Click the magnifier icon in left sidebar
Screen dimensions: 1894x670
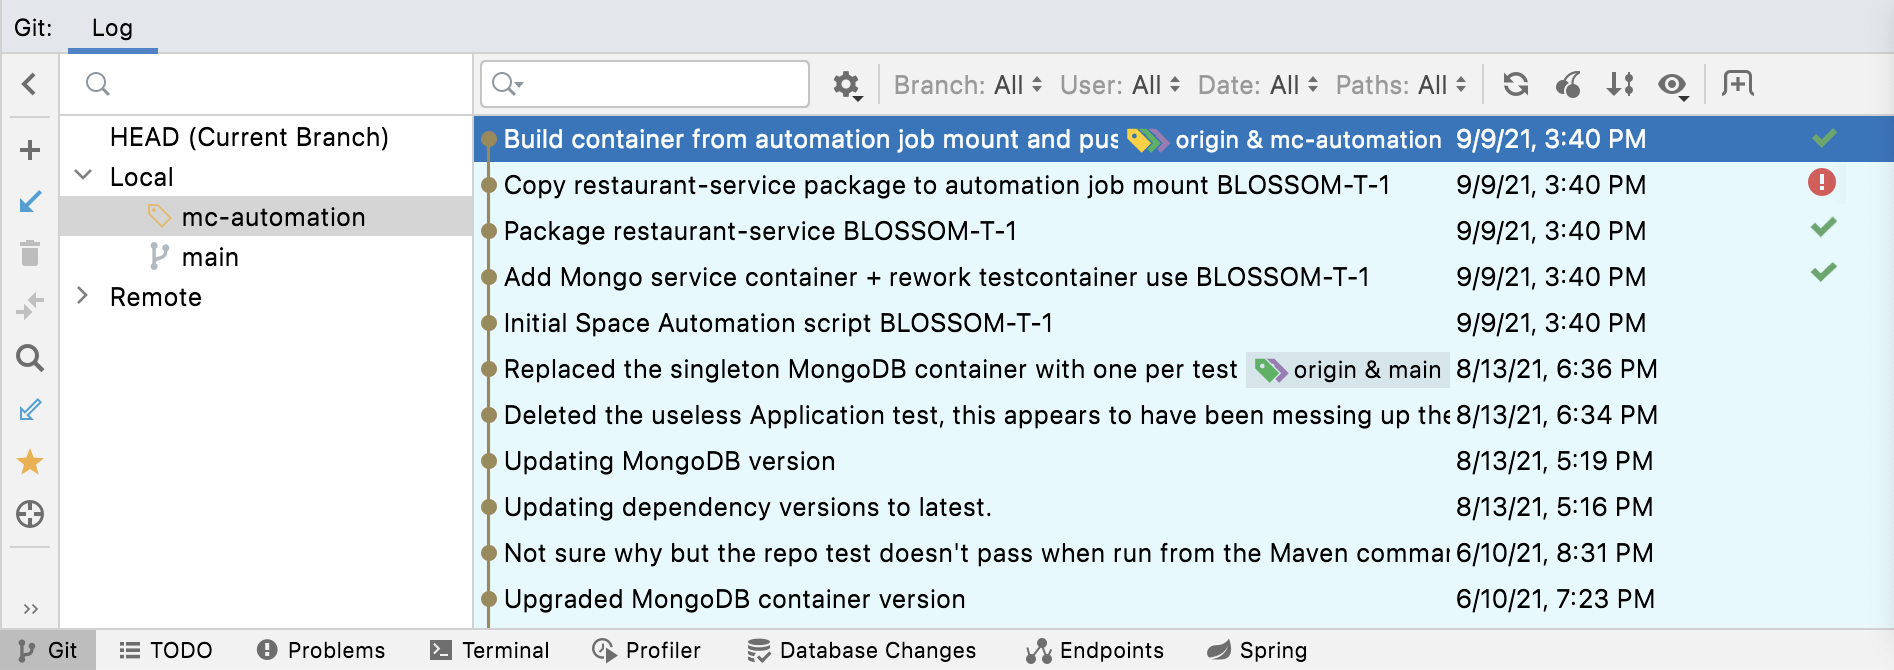pos(30,358)
